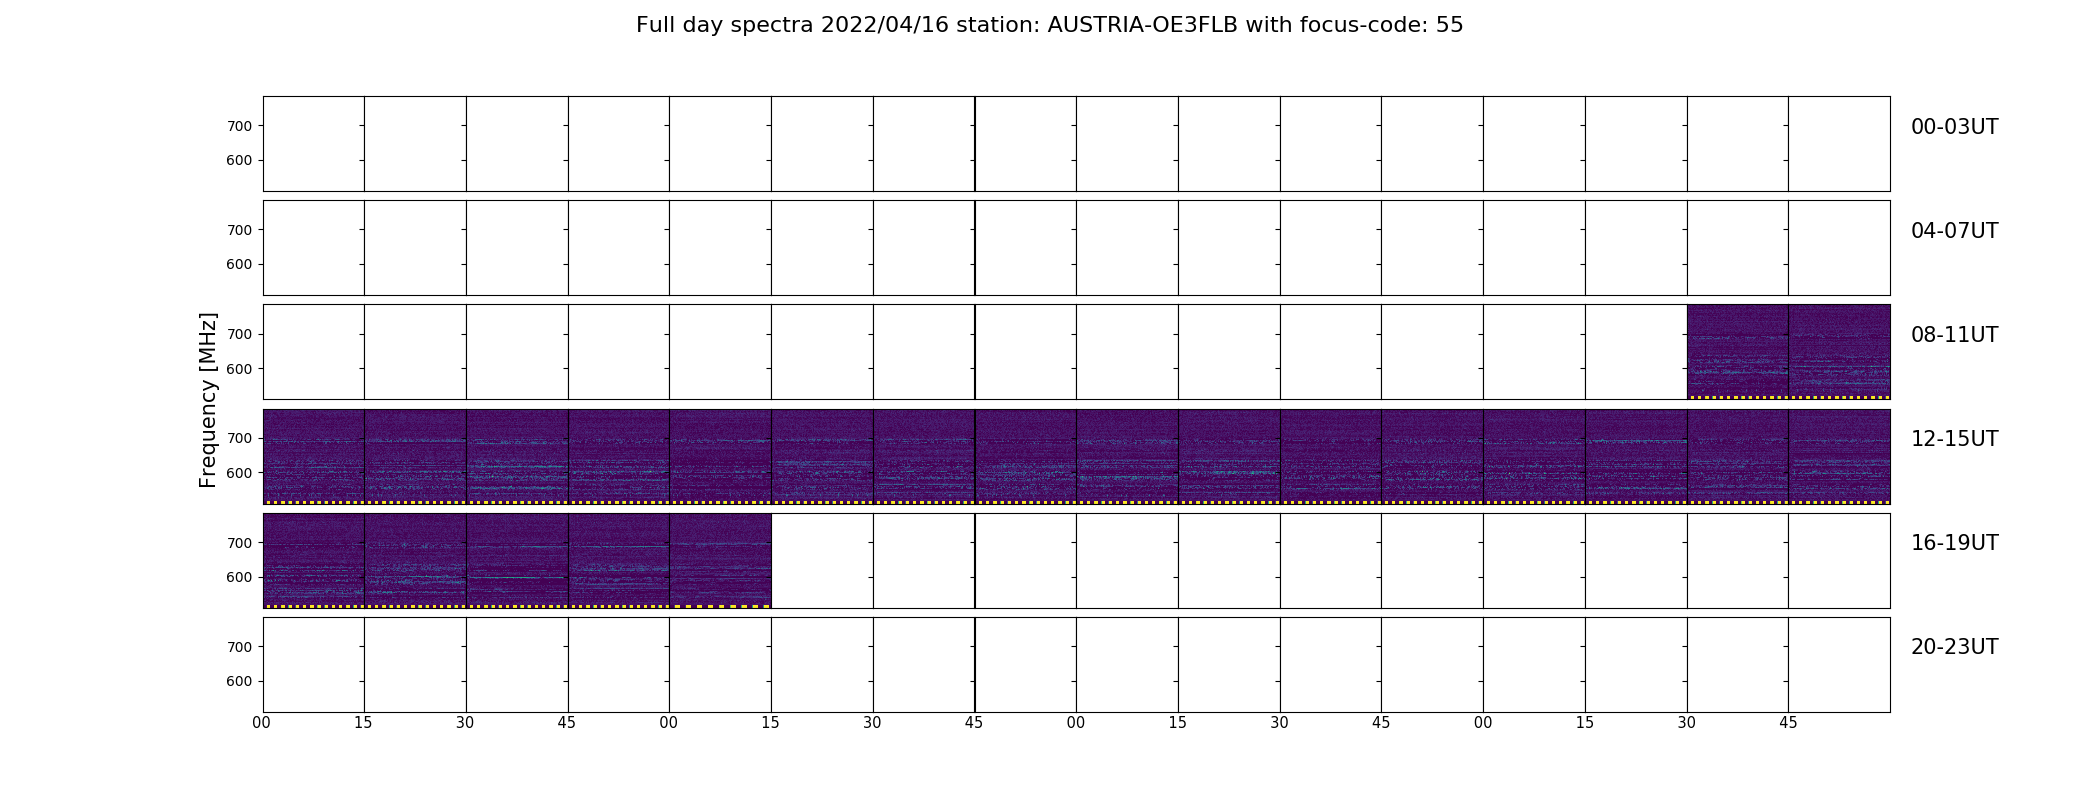Open the 16:30 spectrogram panel in 16-19UT row
This screenshot has width=2100, height=800.
[517, 560]
